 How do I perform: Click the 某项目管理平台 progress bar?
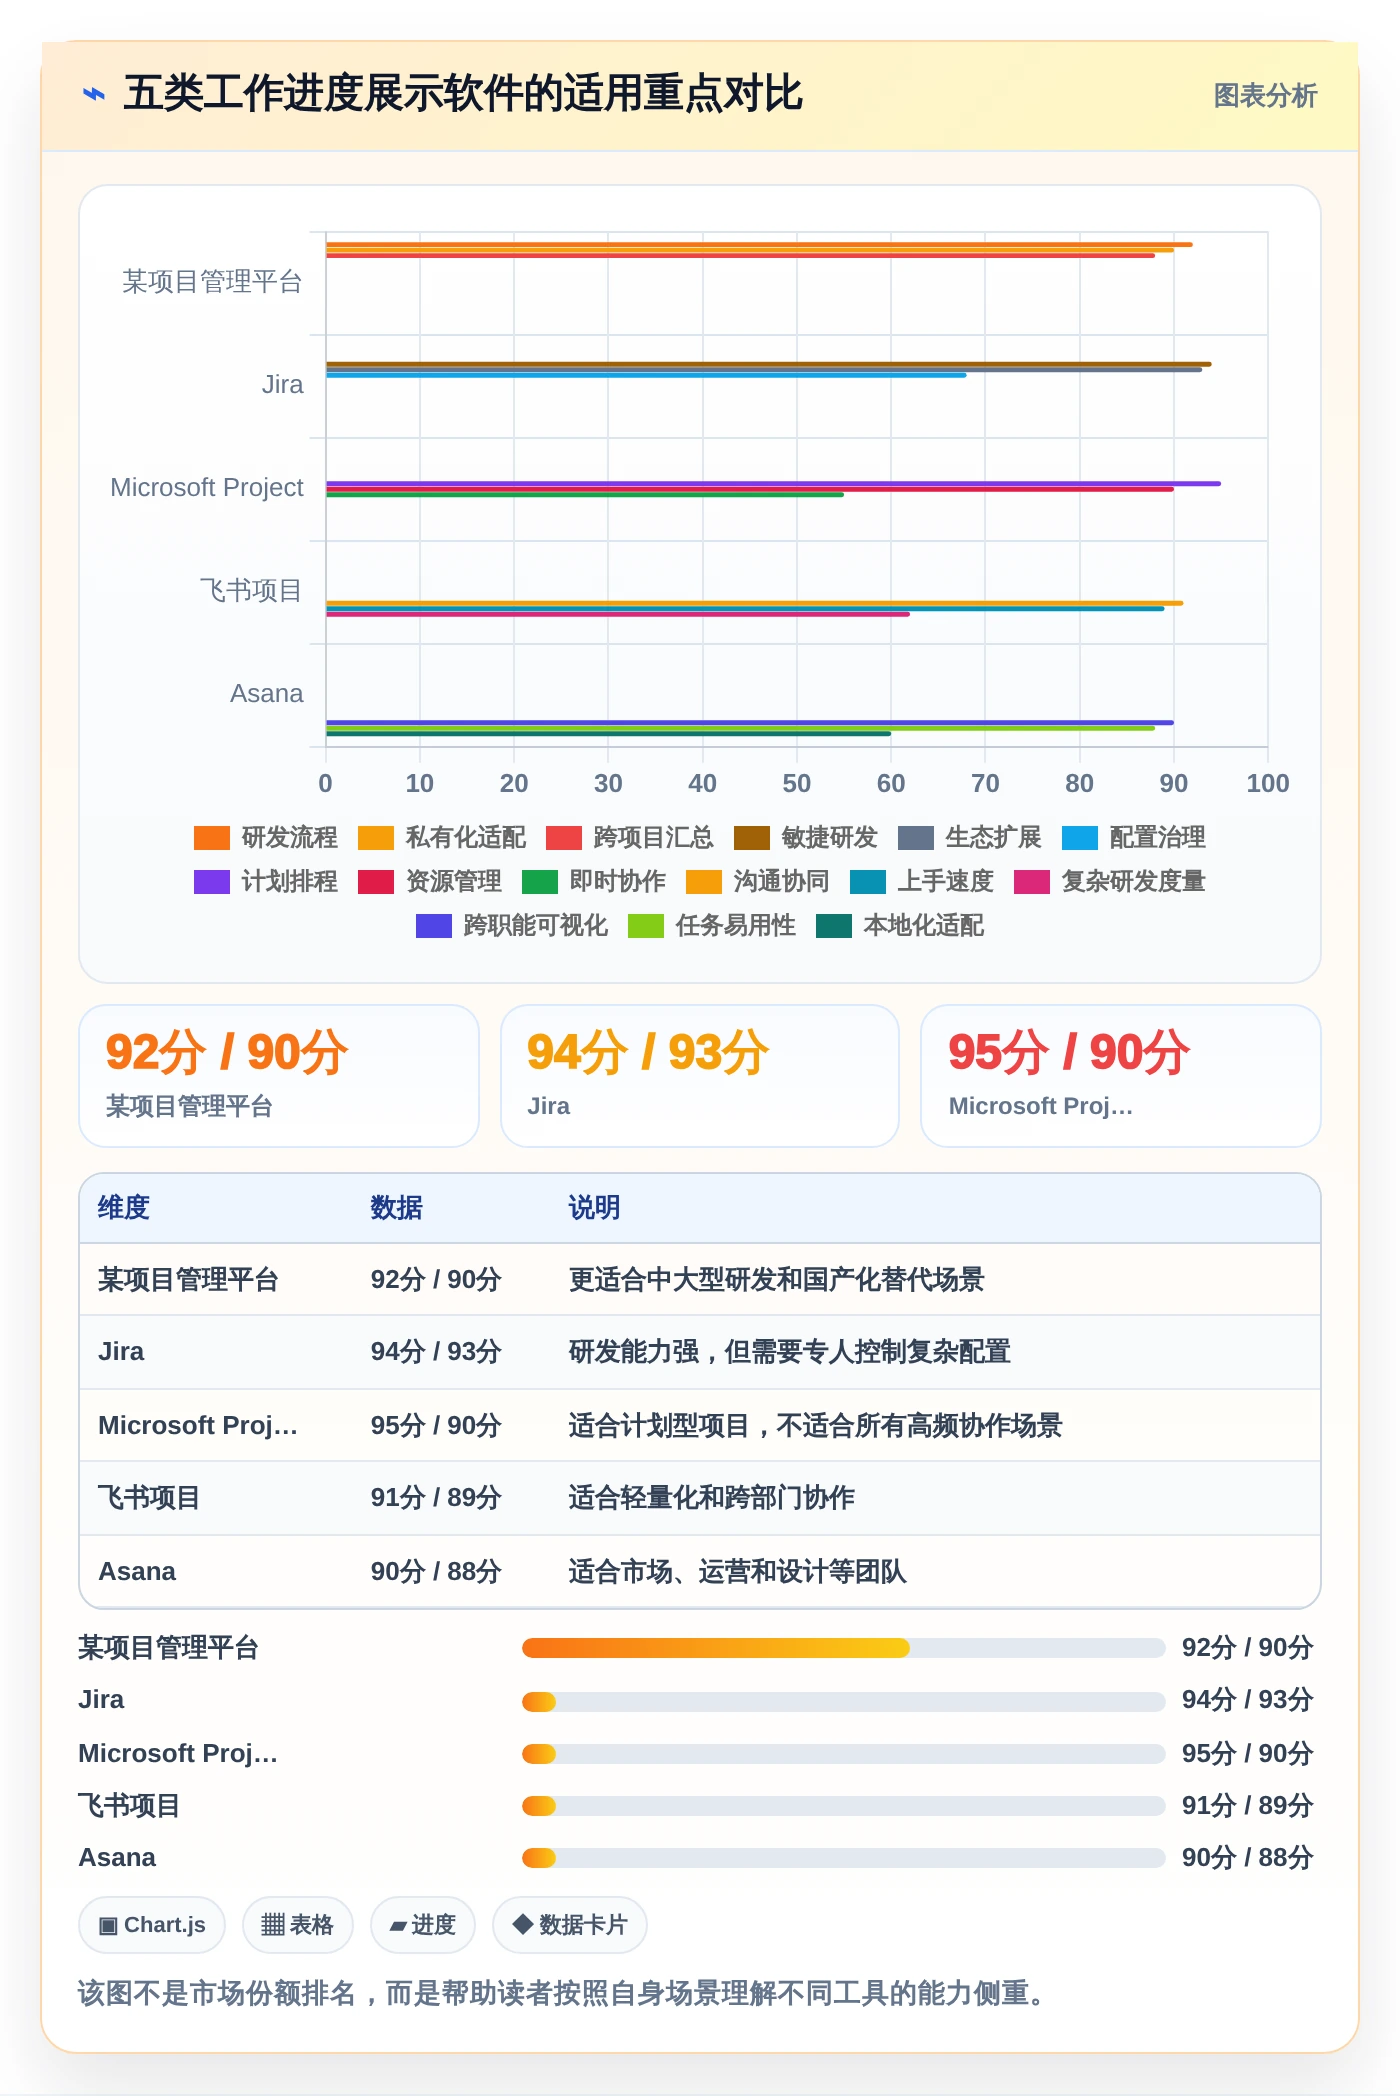tap(843, 1648)
